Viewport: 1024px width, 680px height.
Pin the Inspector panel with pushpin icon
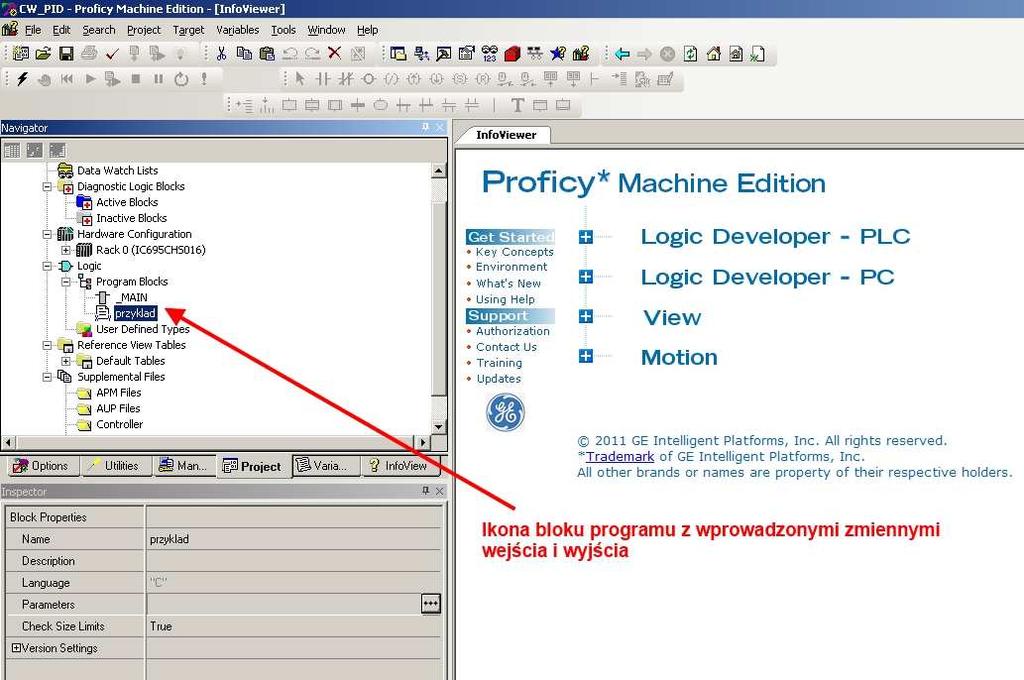pyautogui.click(x=425, y=491)
